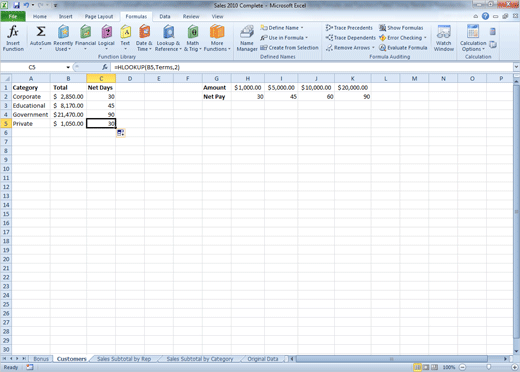Open the Lookup & Reference functions
Viewport: 520px width, 372px height.
[x=168, y=38]
